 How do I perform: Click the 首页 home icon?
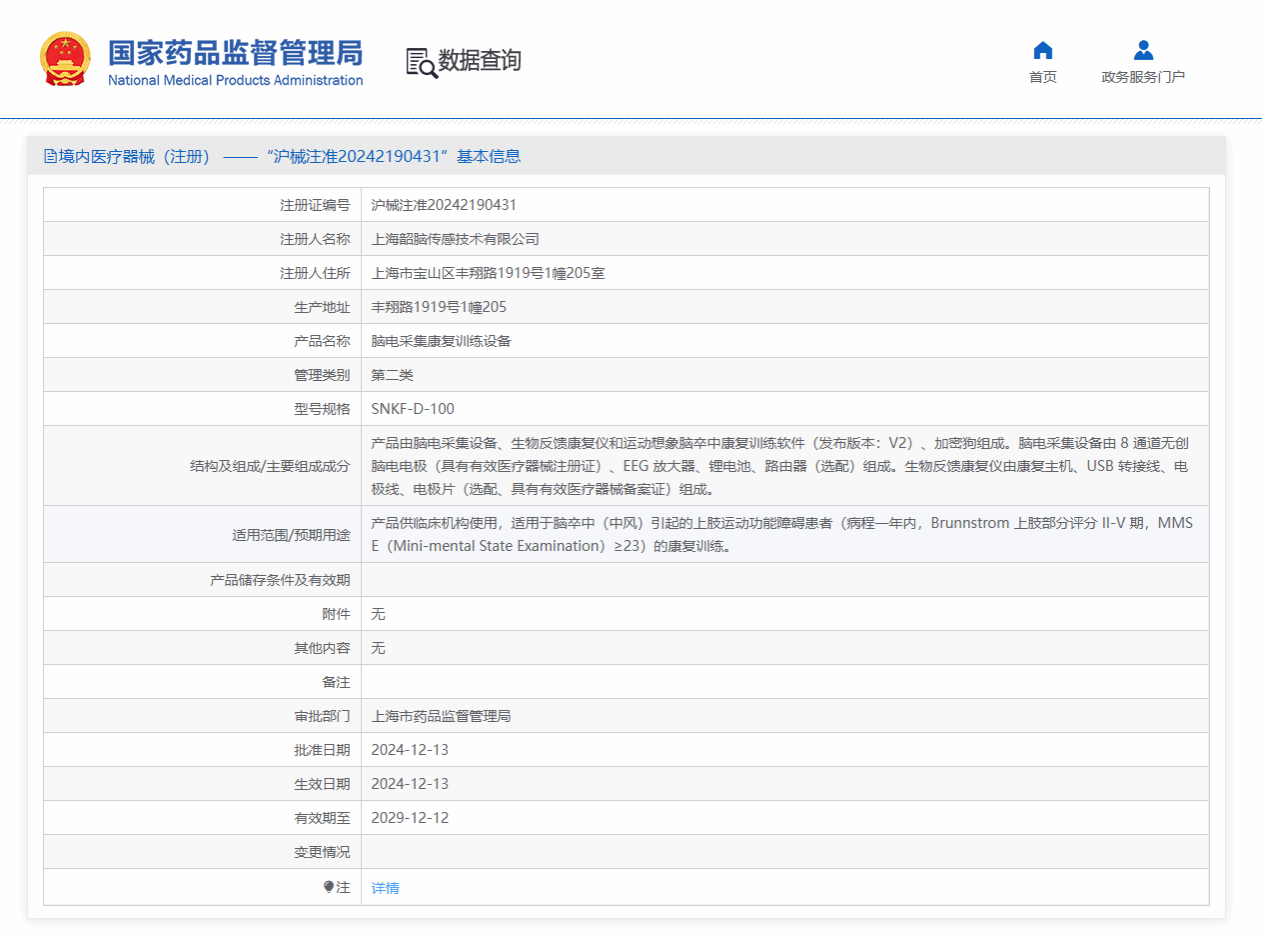(1043, 50)
